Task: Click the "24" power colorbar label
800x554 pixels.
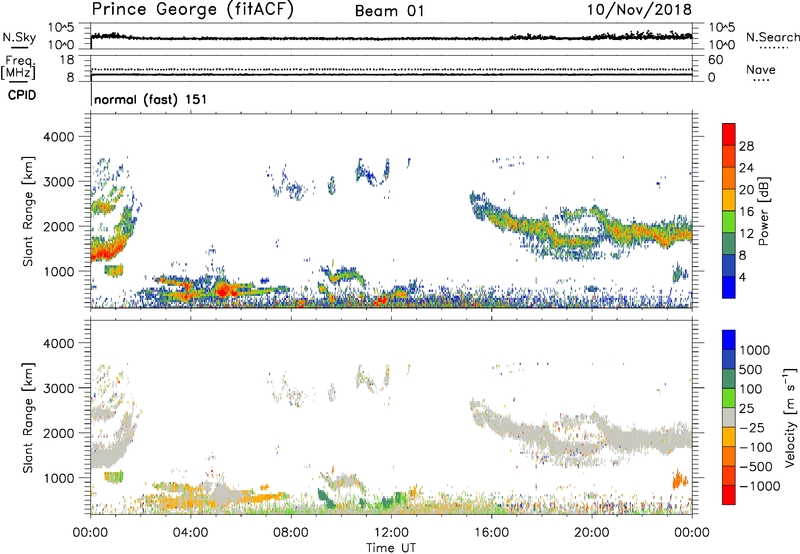Action: pyautogui.click(x=746, y=168)
